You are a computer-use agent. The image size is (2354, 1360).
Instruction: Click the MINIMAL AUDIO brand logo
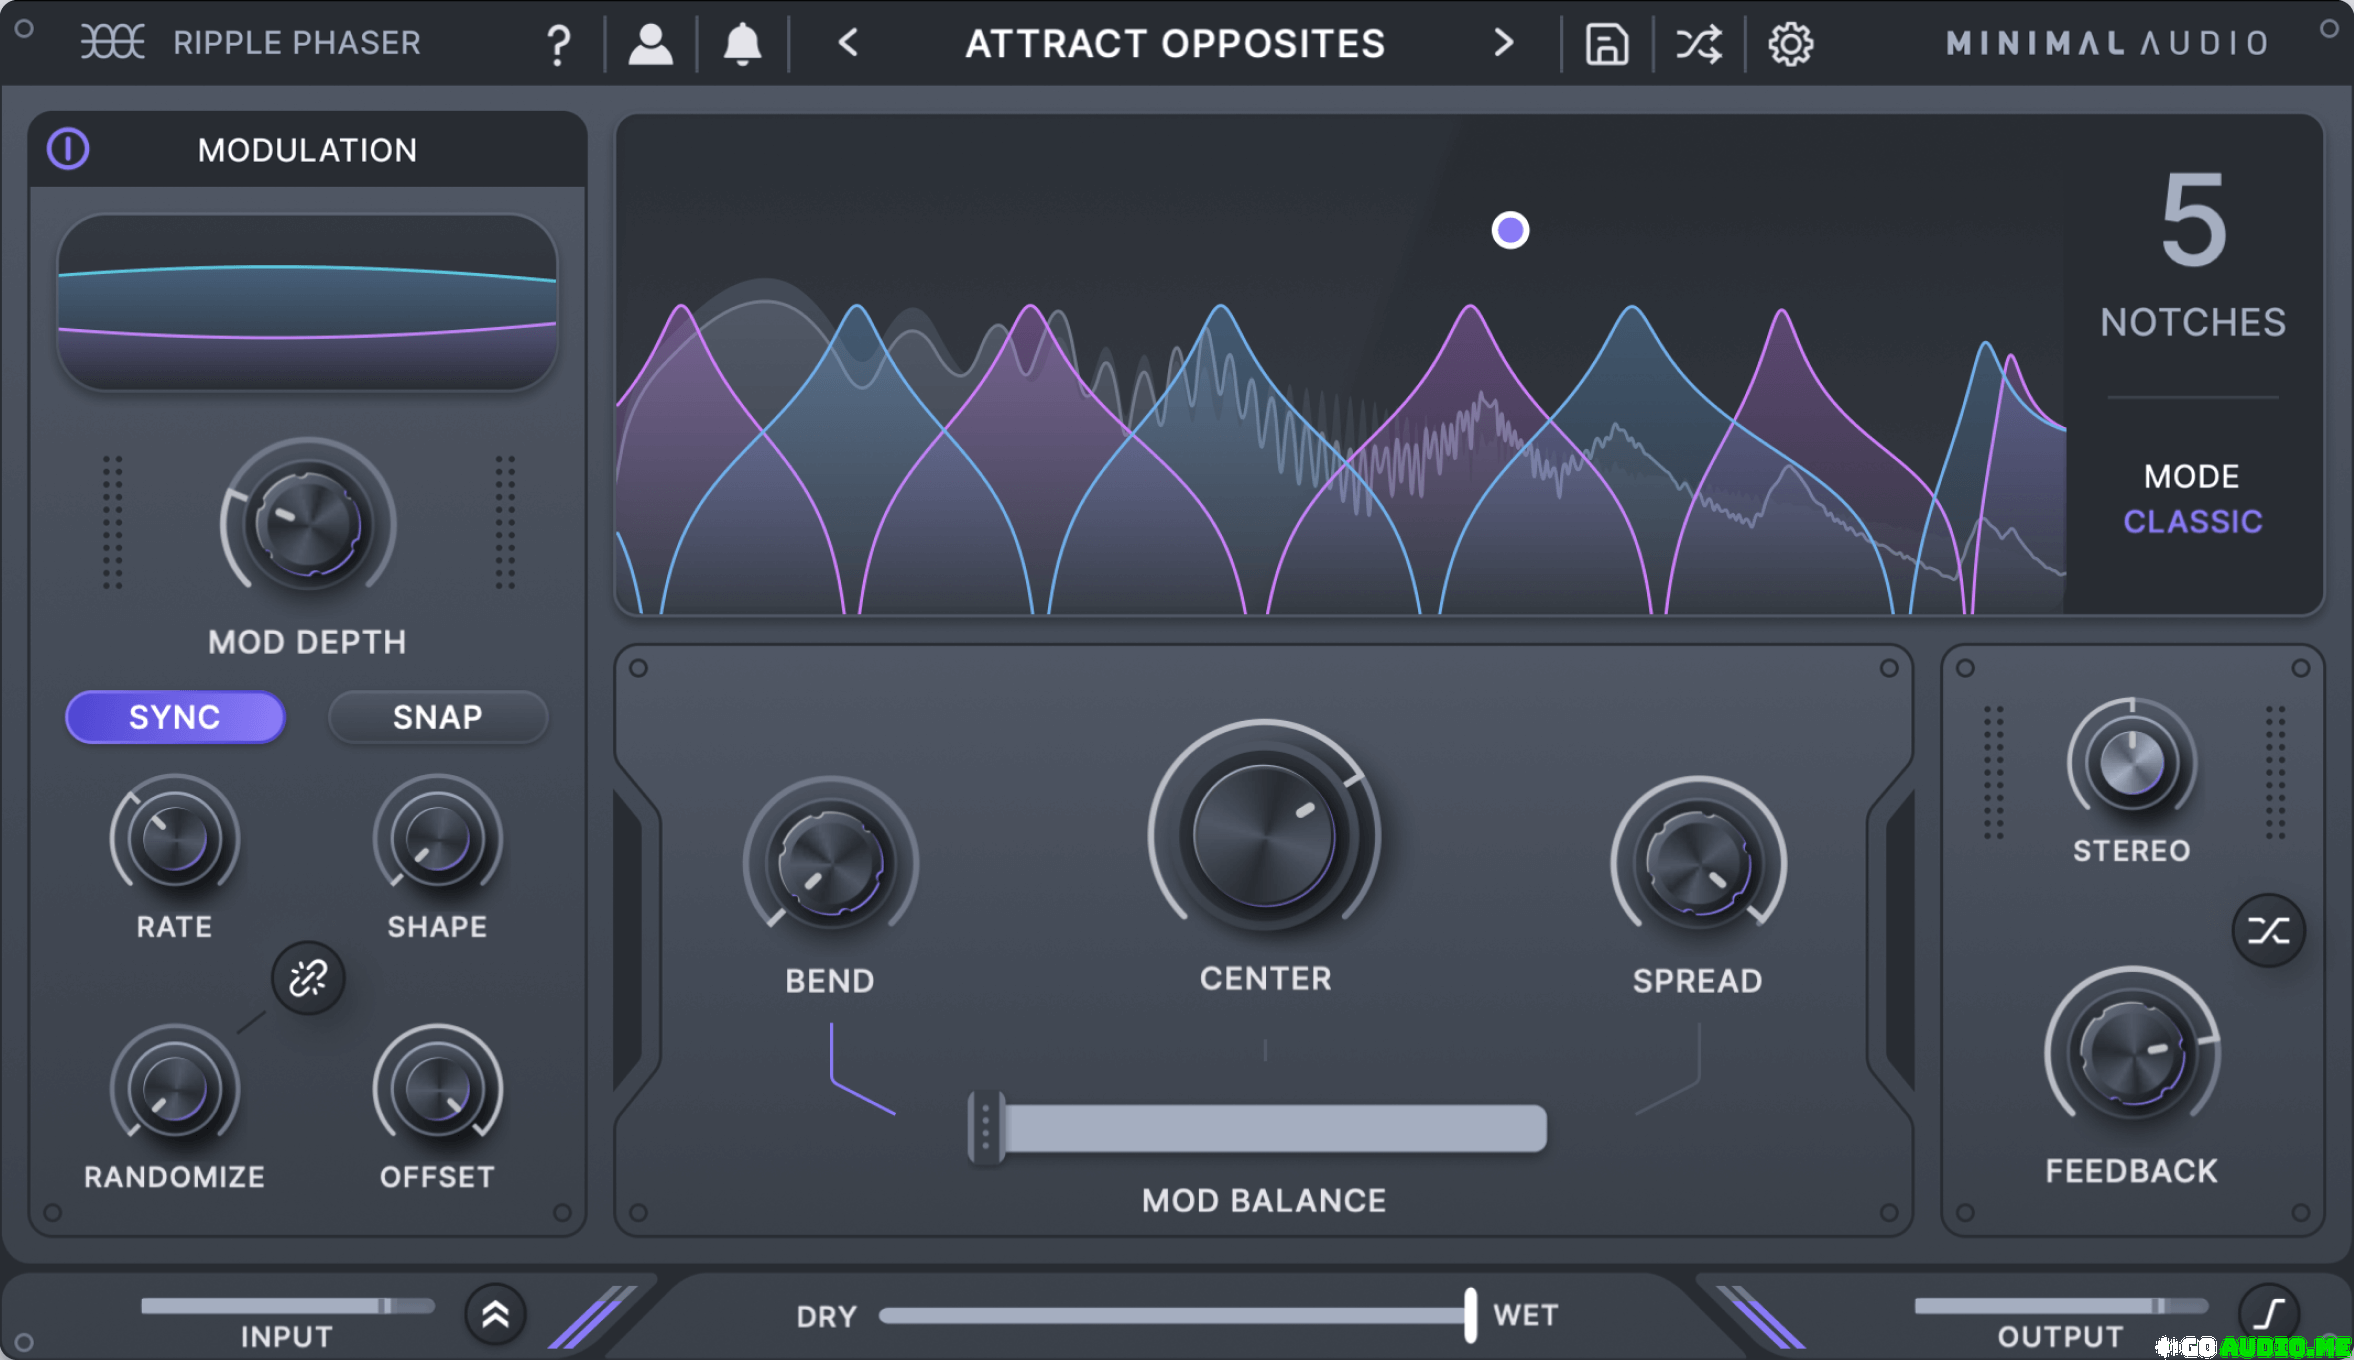(2107, 43)
